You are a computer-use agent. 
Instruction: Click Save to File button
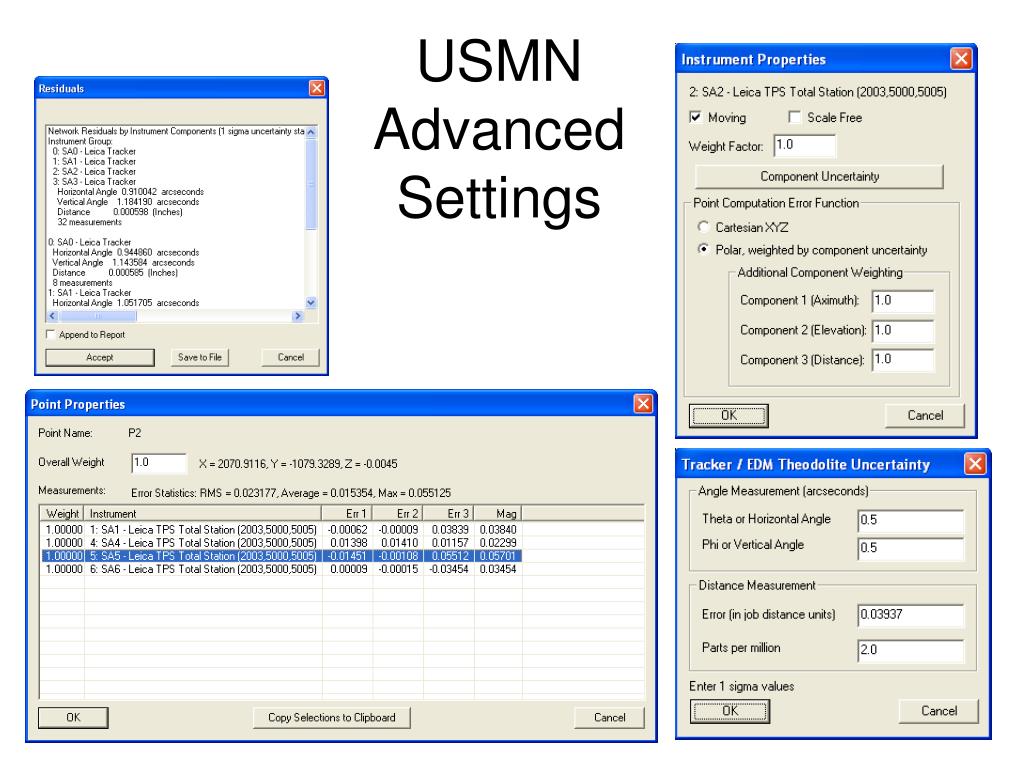(x=200, y=357)
